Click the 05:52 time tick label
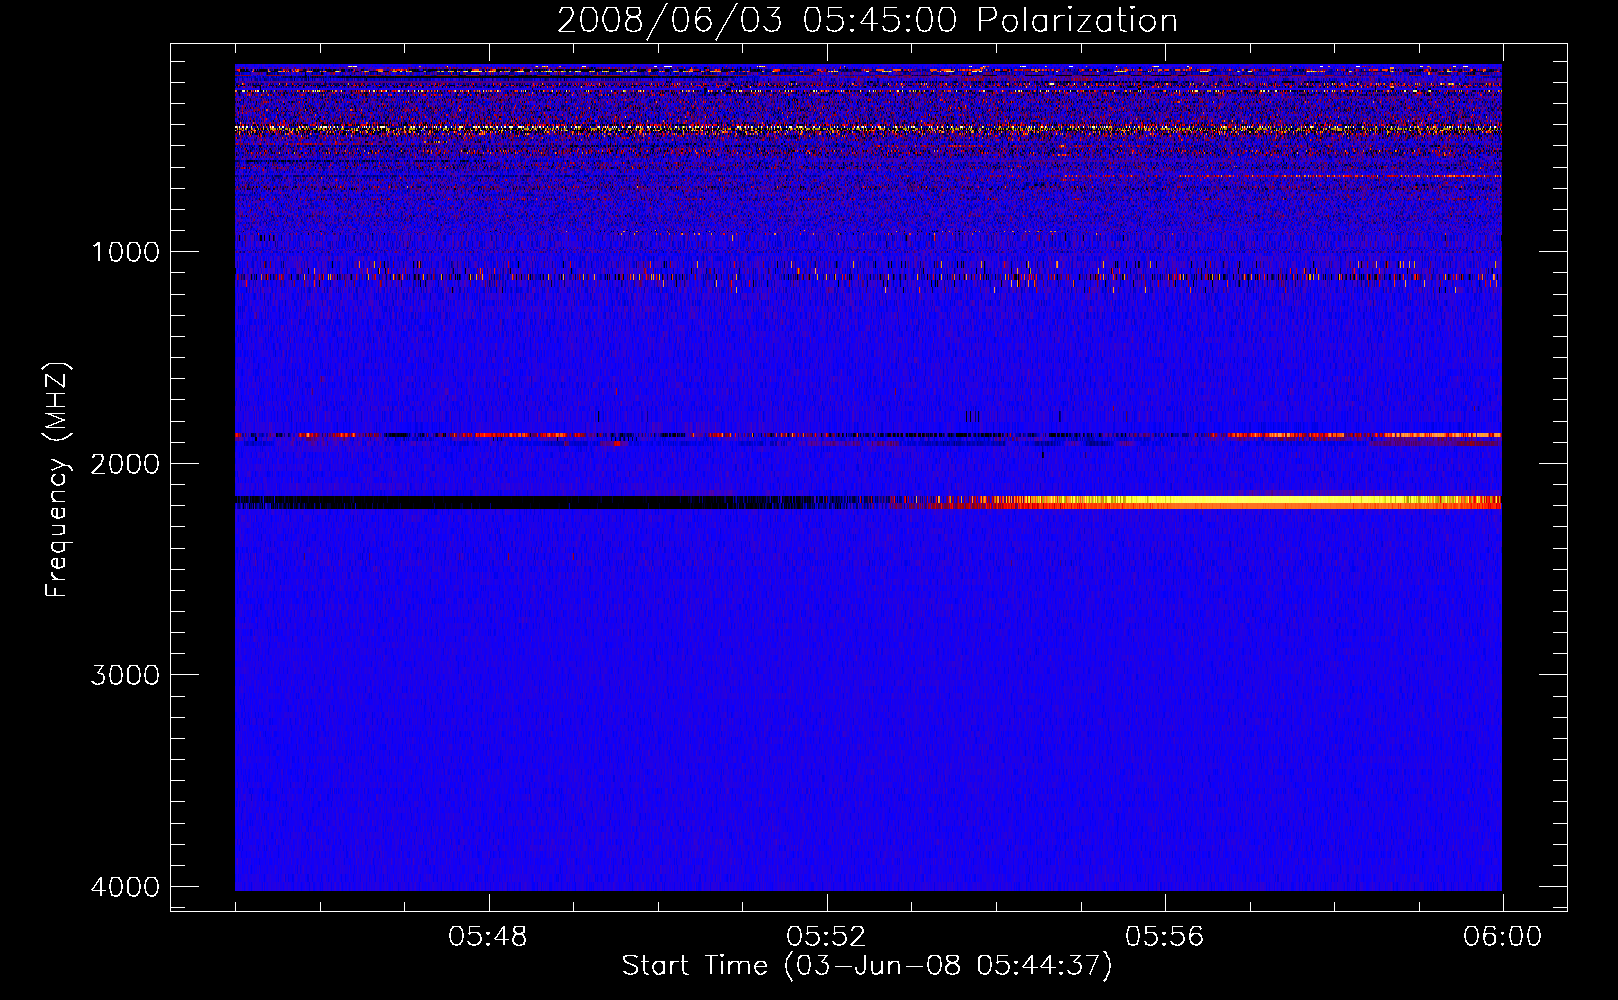The height and width of the screenshot is (1000, 1618). point(826,937)
